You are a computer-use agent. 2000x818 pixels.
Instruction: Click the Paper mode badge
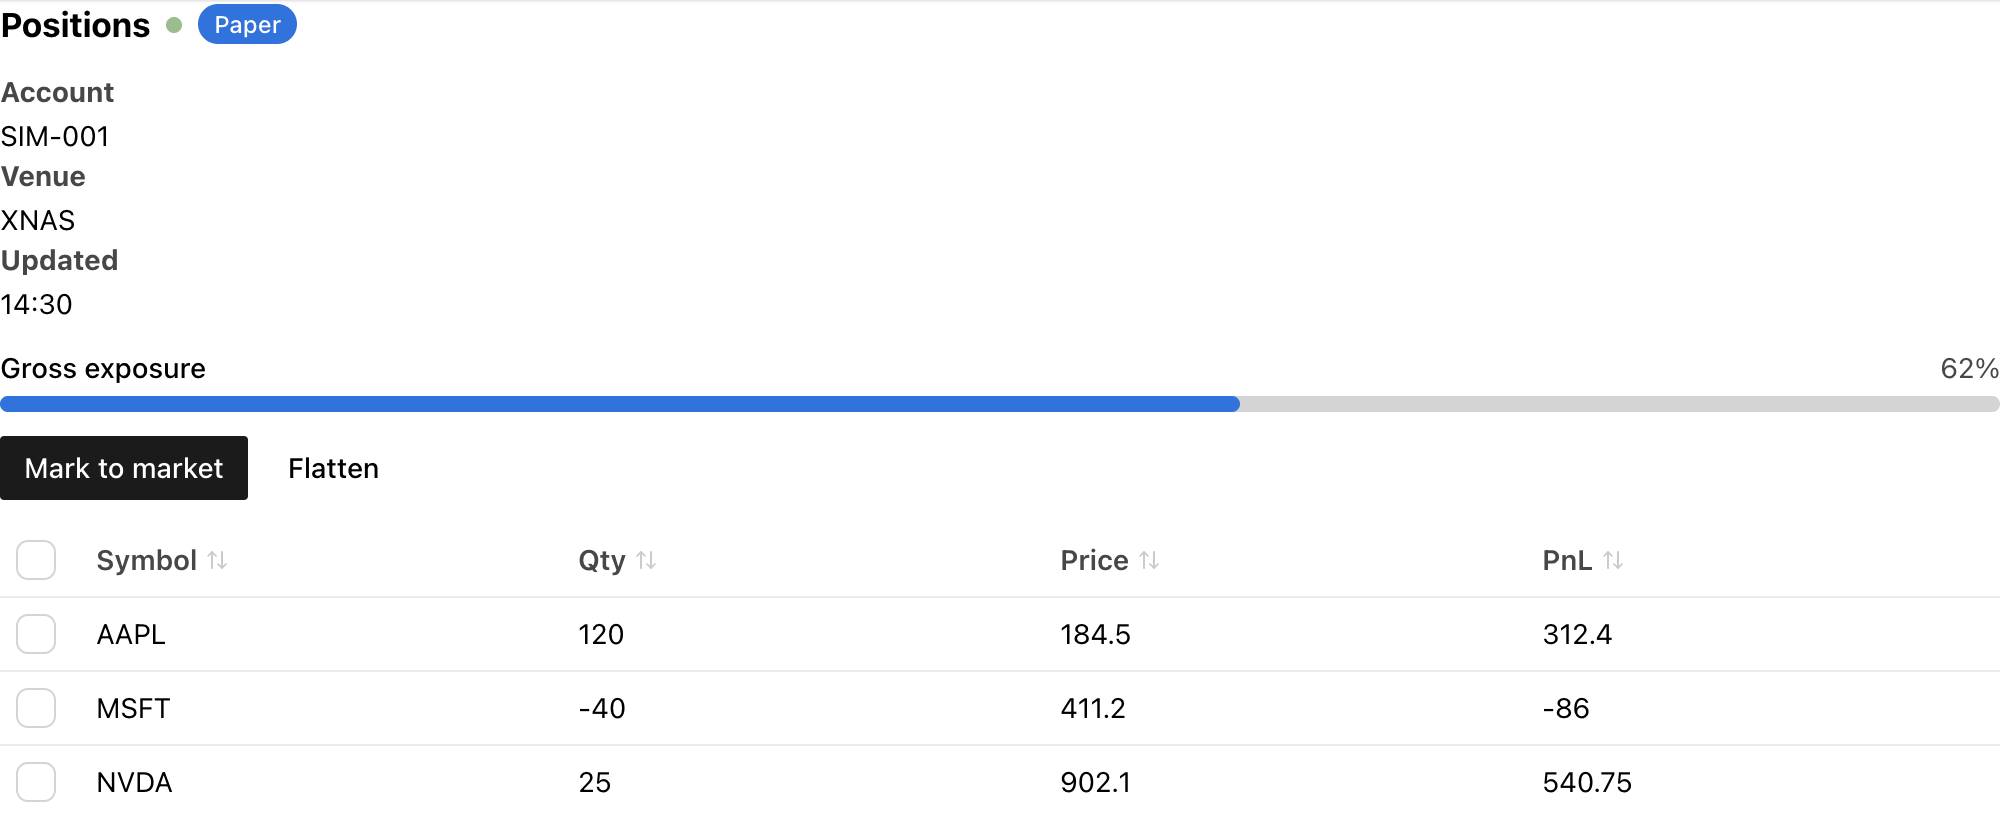coord(247,25)
